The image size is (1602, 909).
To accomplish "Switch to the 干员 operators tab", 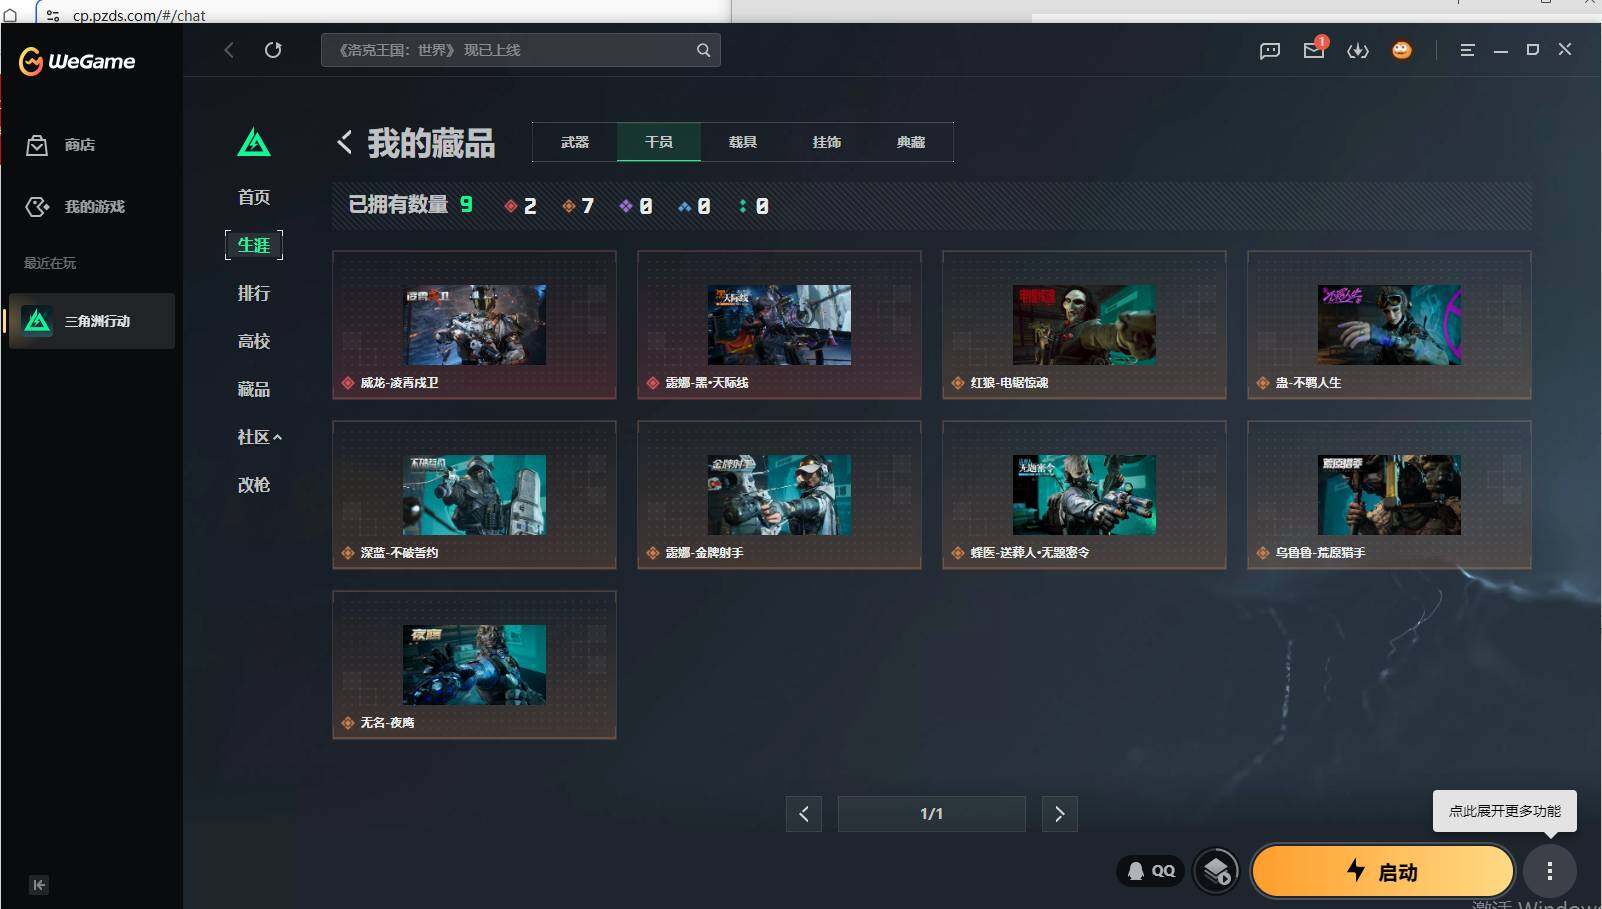I will 659,142.
